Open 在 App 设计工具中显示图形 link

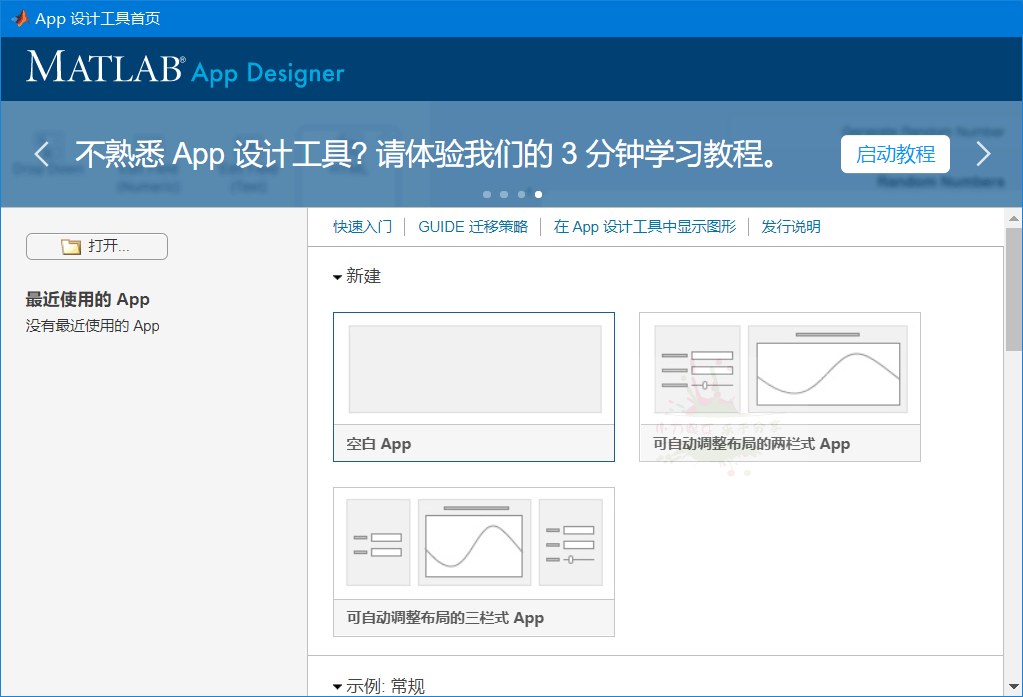click(x=644, y=227)
